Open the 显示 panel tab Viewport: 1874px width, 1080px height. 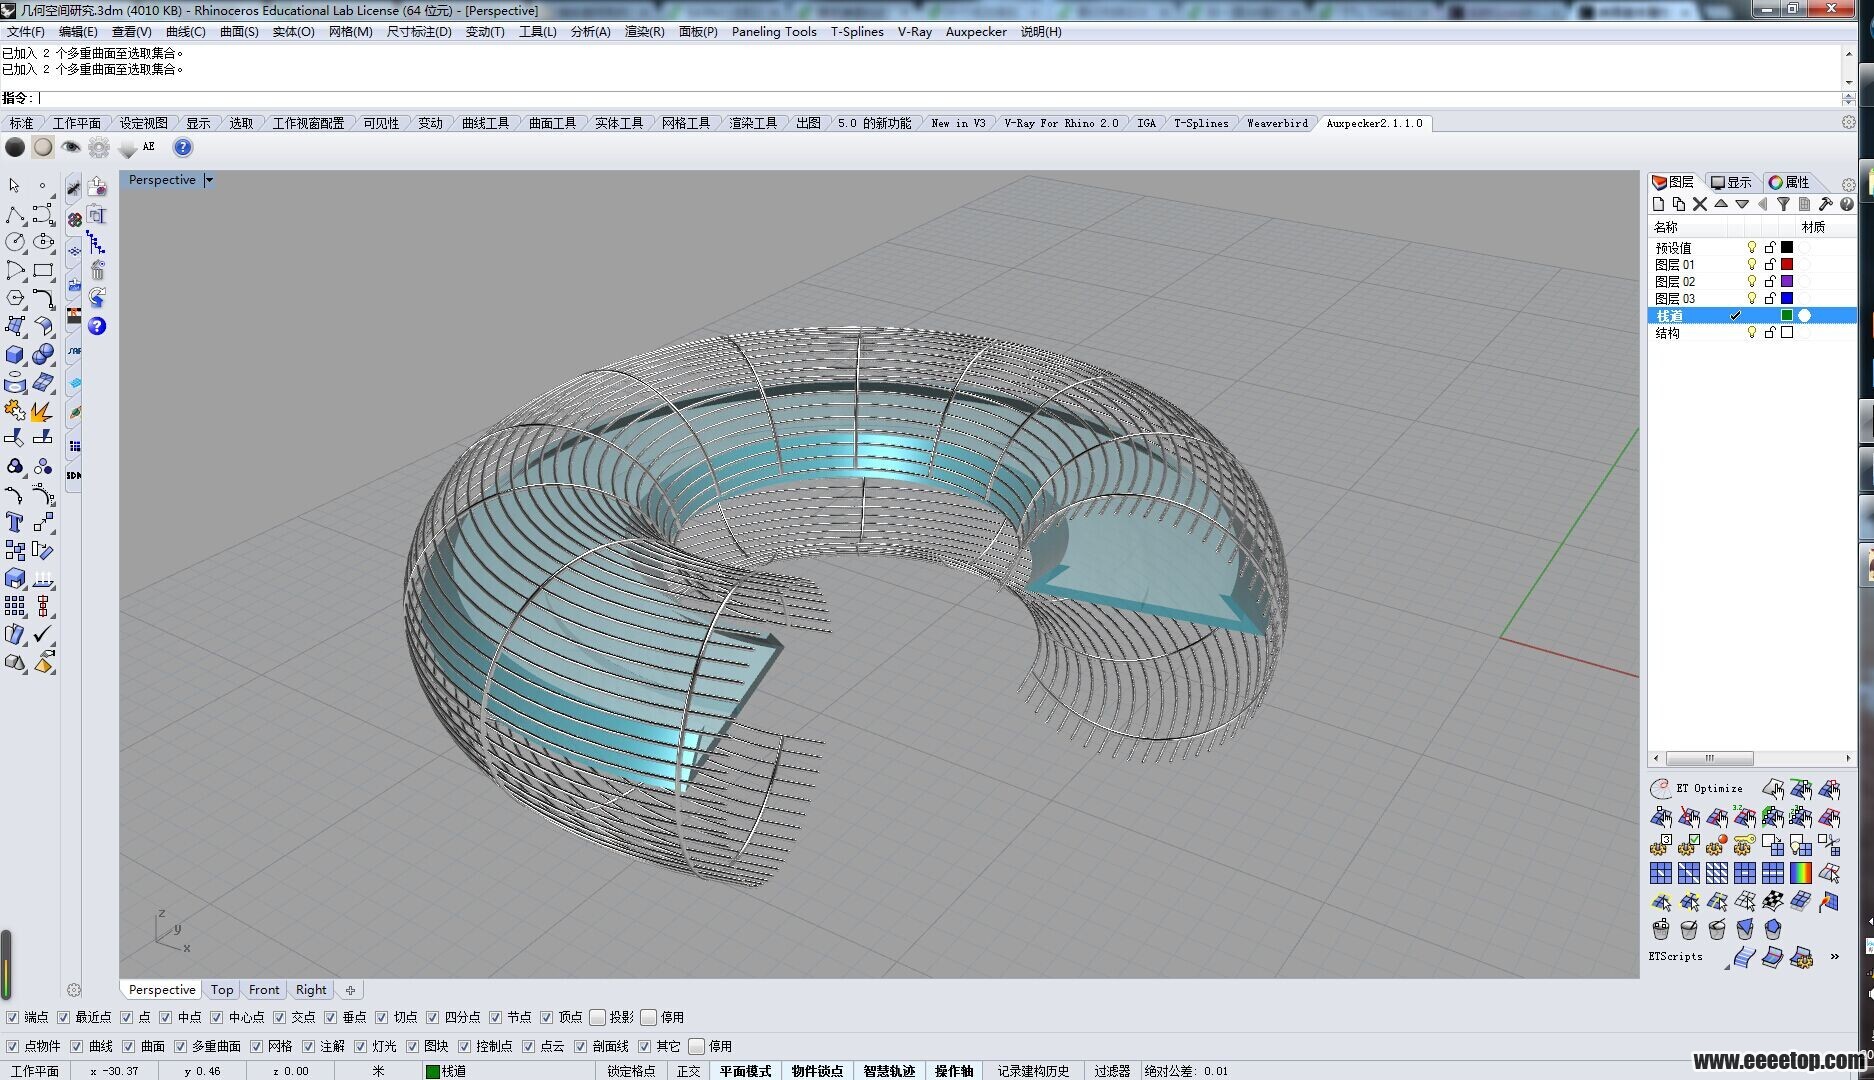pos(1732,182)
